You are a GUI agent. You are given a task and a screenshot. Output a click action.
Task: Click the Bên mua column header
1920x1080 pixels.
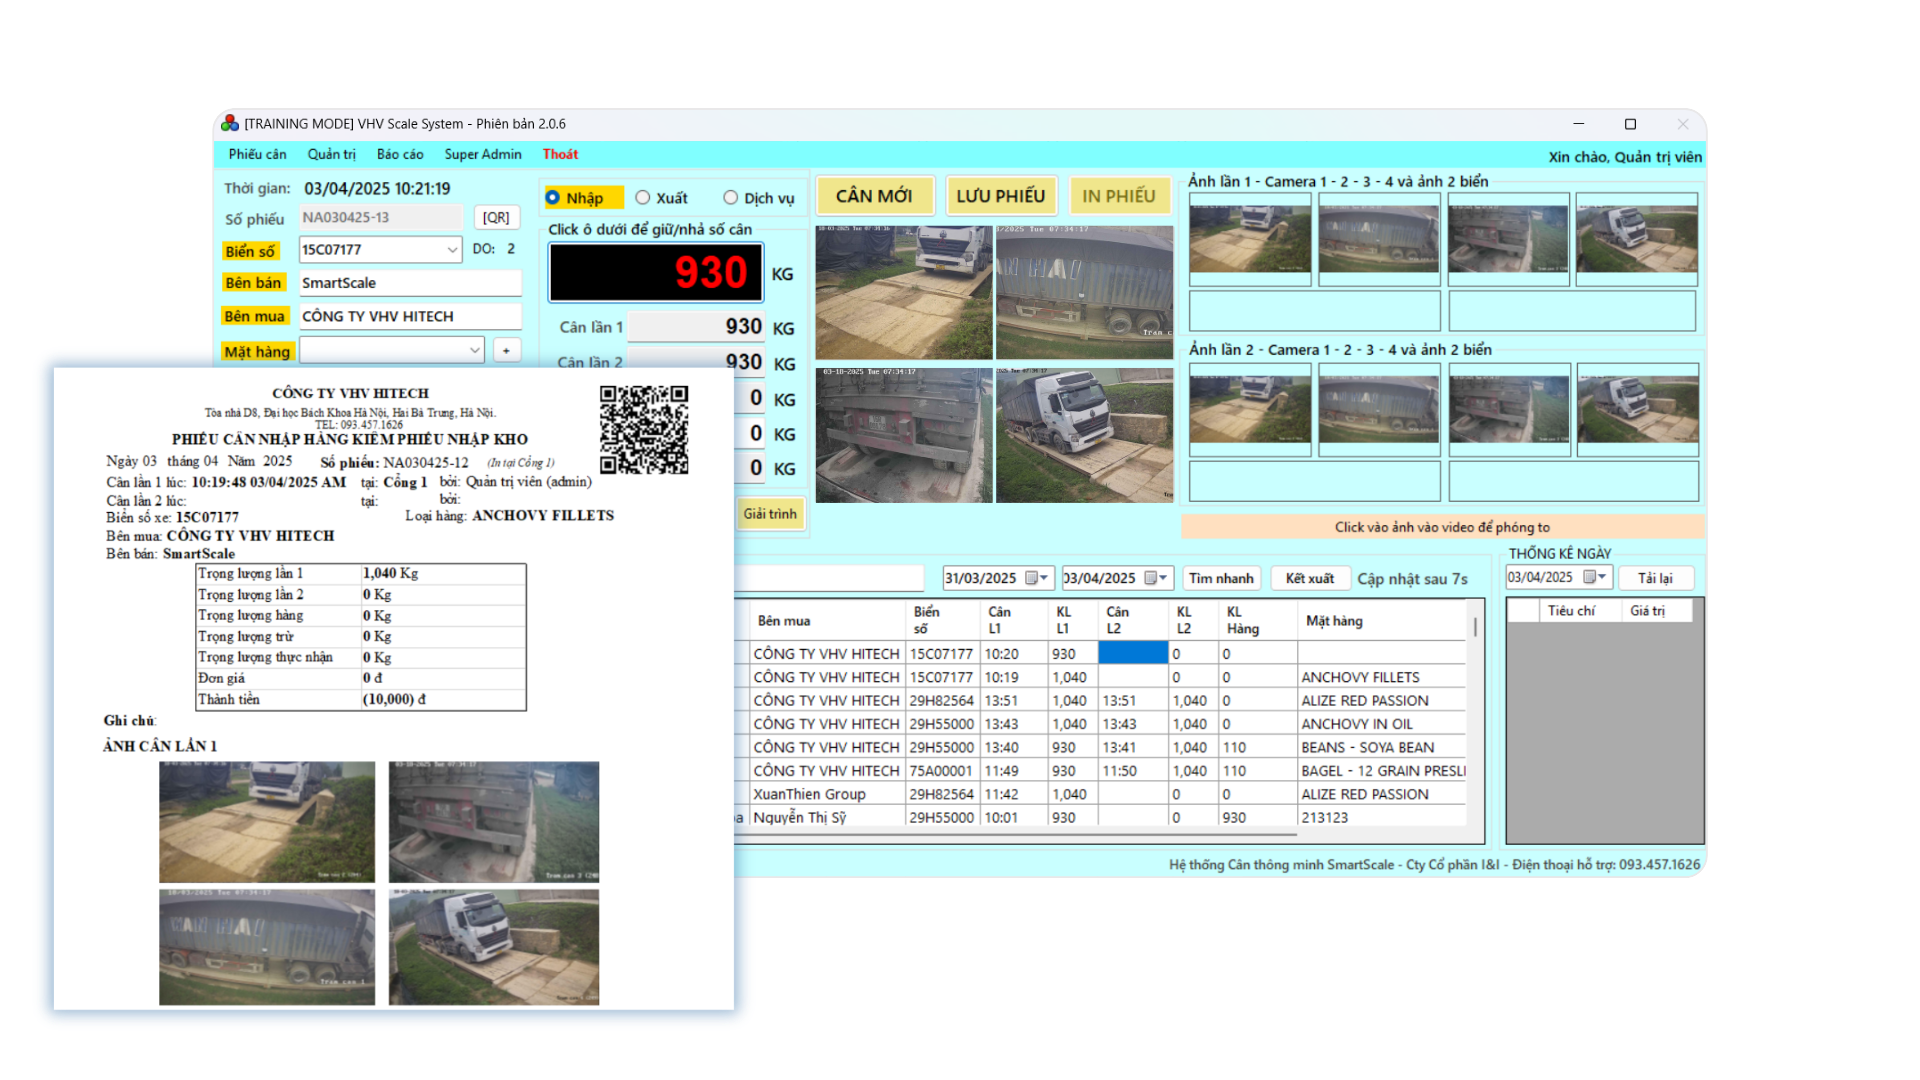(828, 621)
